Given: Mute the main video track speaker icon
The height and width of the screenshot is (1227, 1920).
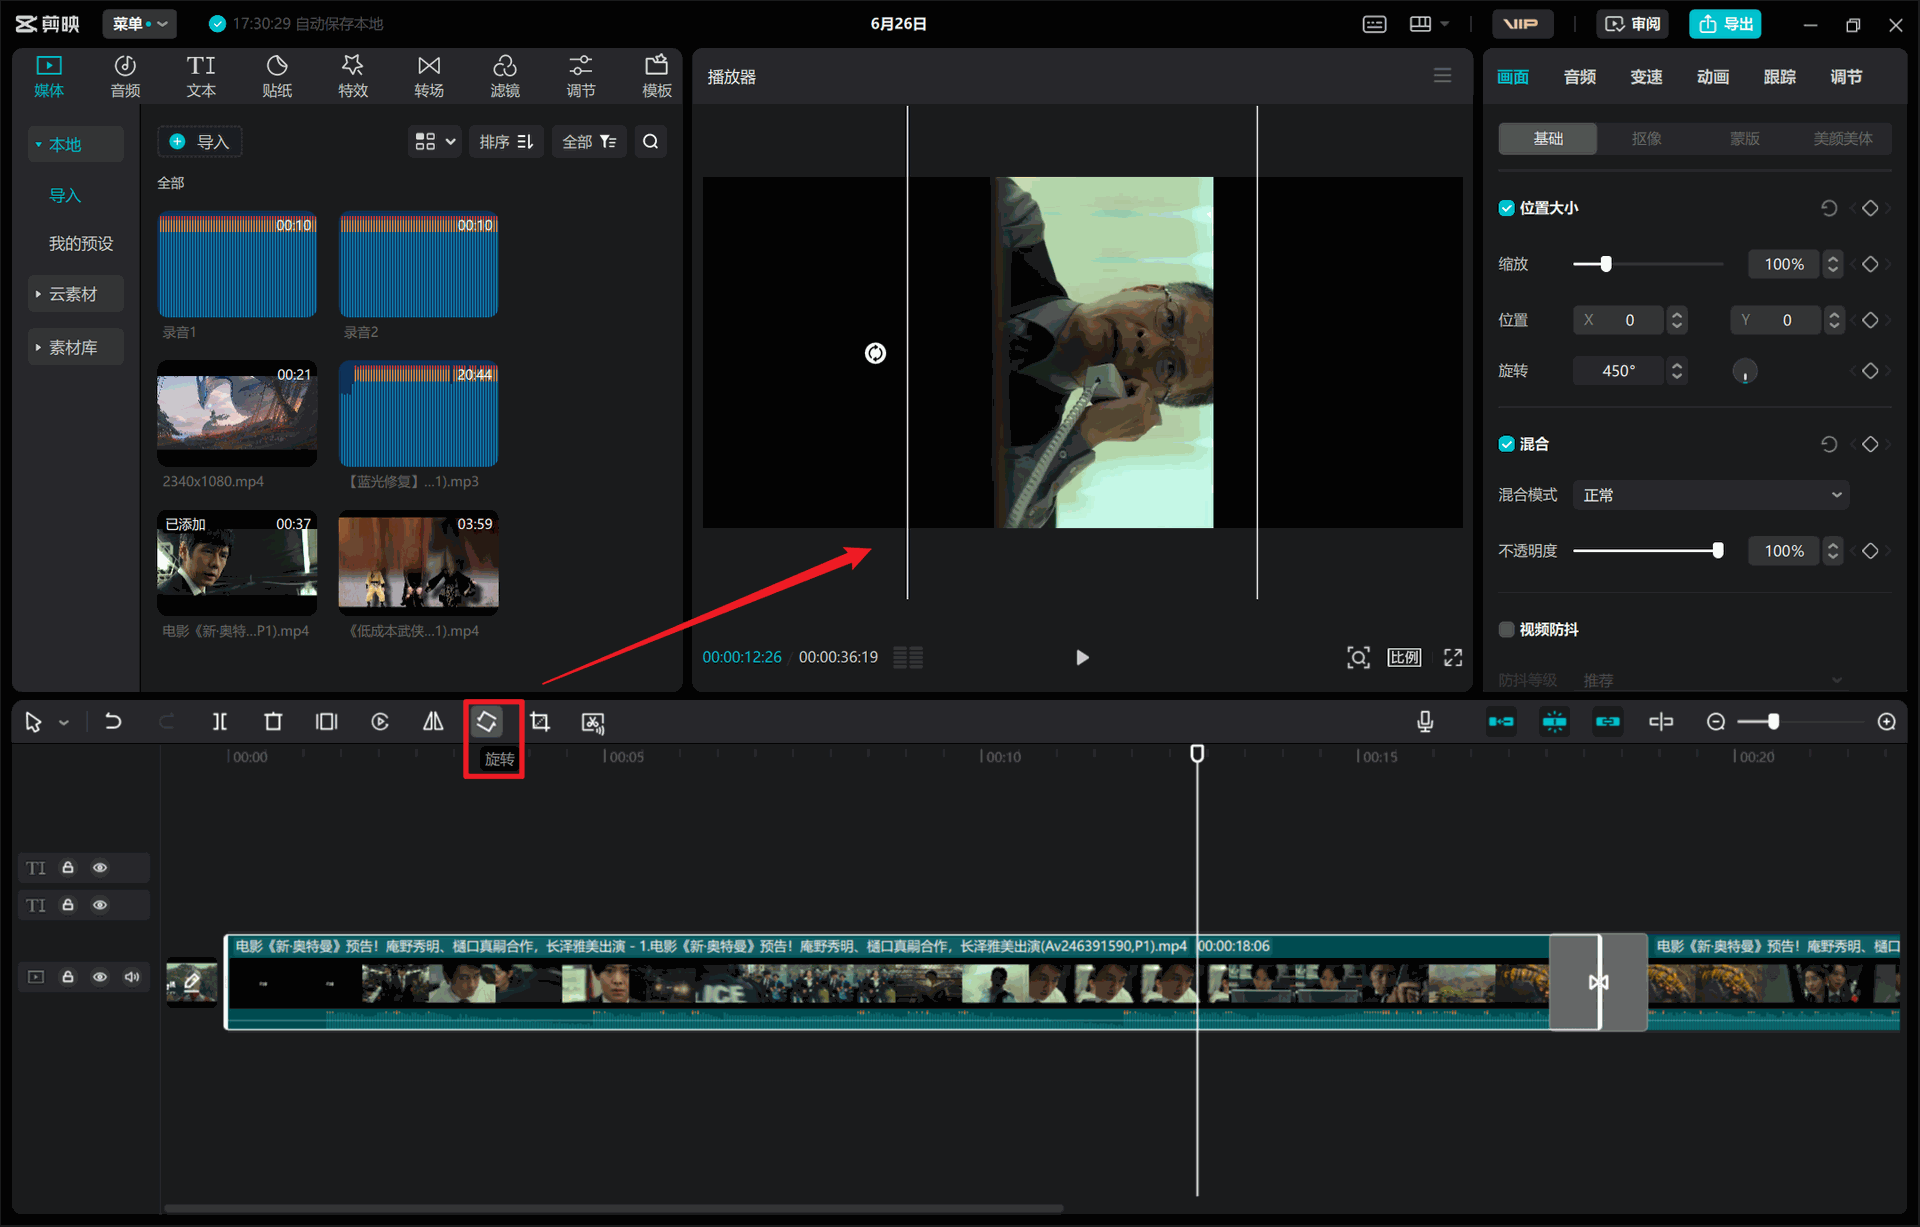Looking at the screenshot, I should (132, 977).
